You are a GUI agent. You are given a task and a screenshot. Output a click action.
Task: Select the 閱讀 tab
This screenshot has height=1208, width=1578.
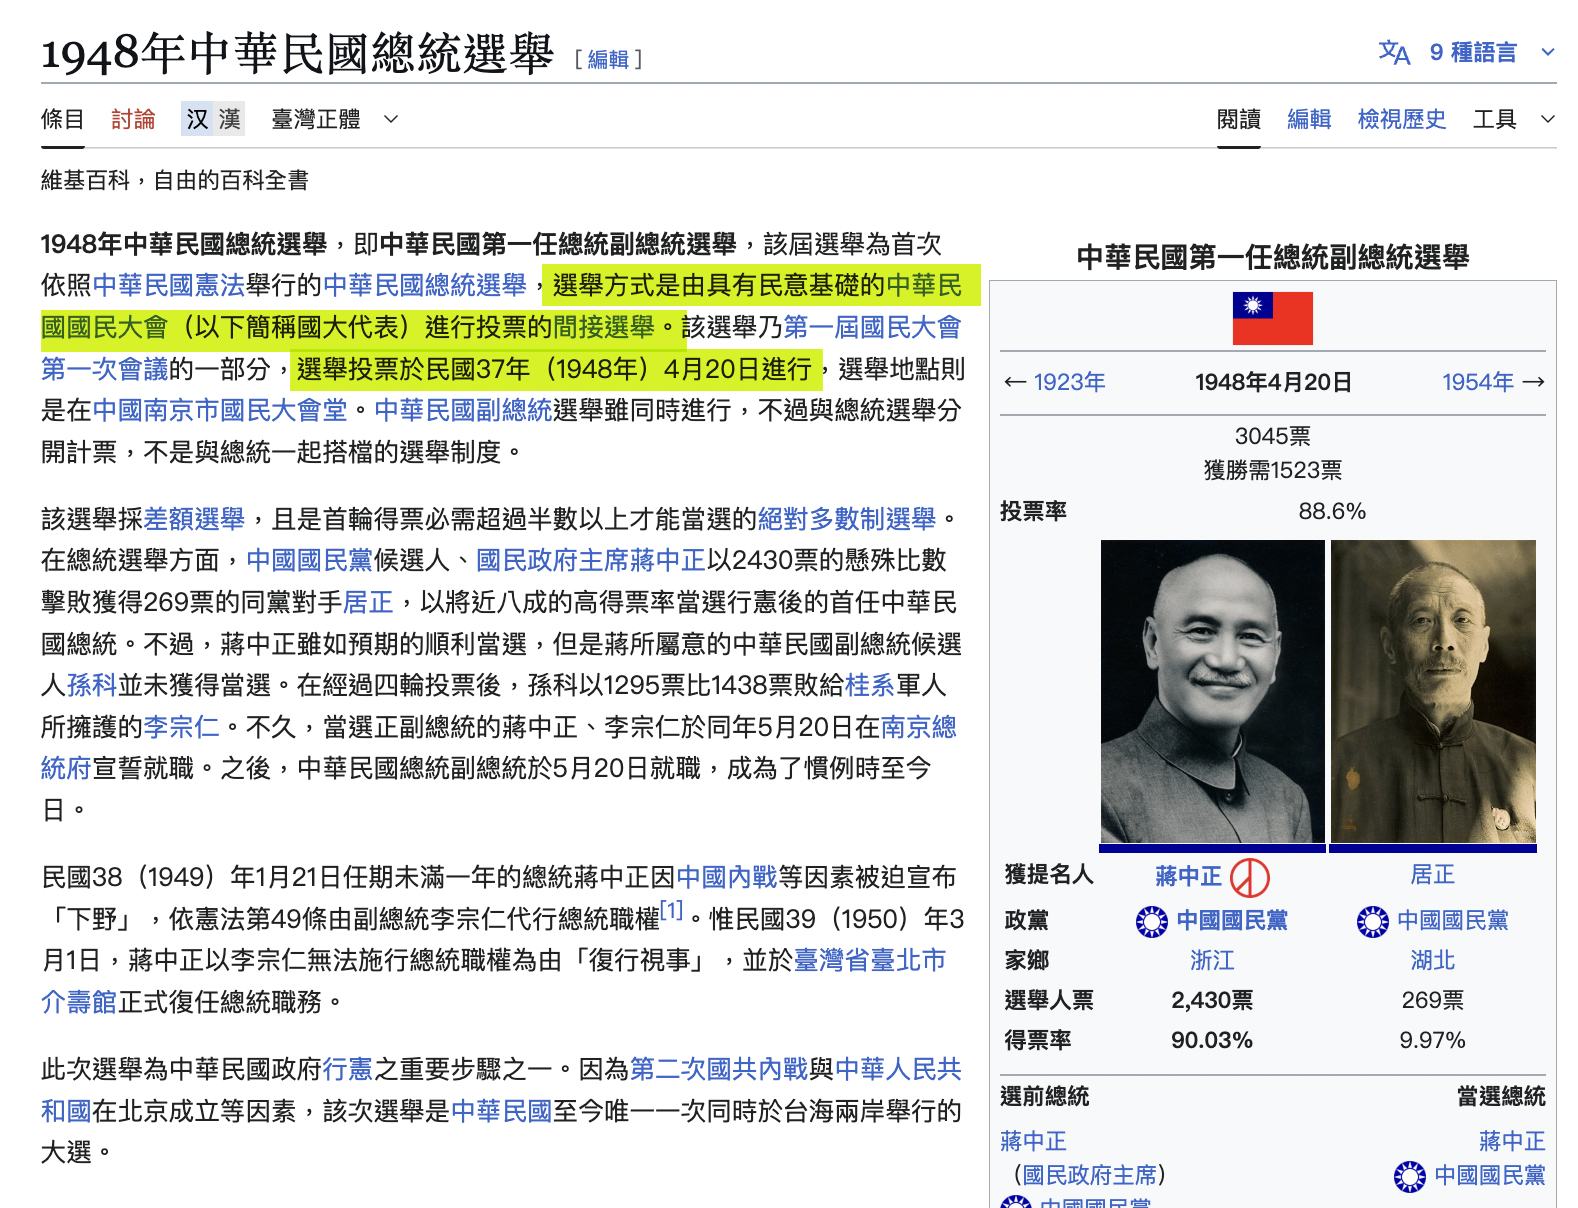[x=1238, y=119]
